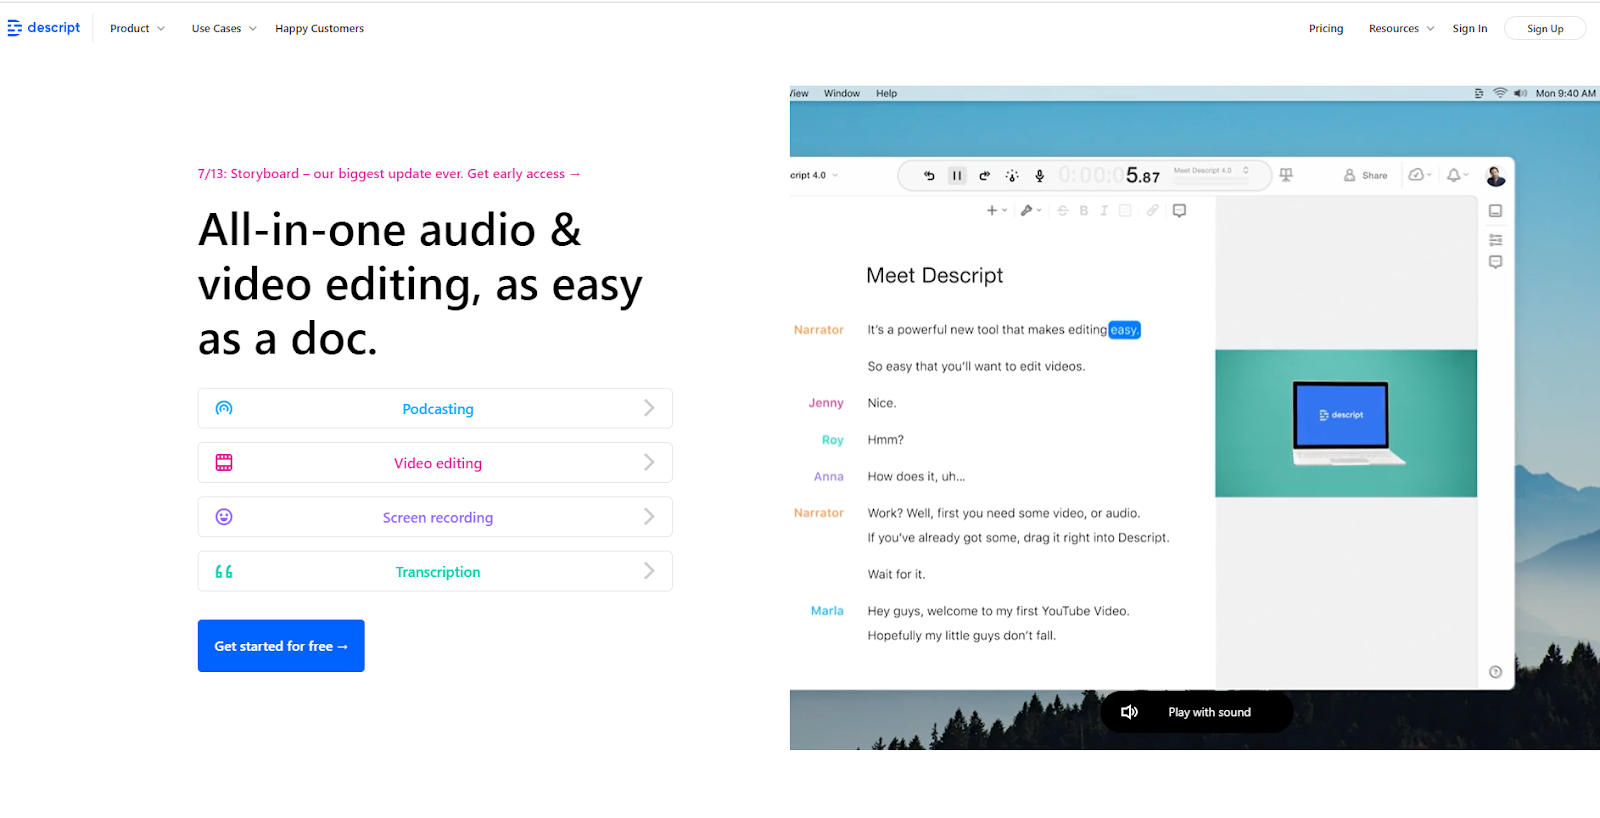
Task: Click the Play with sound button
Action: click(x=1197, y=712)
